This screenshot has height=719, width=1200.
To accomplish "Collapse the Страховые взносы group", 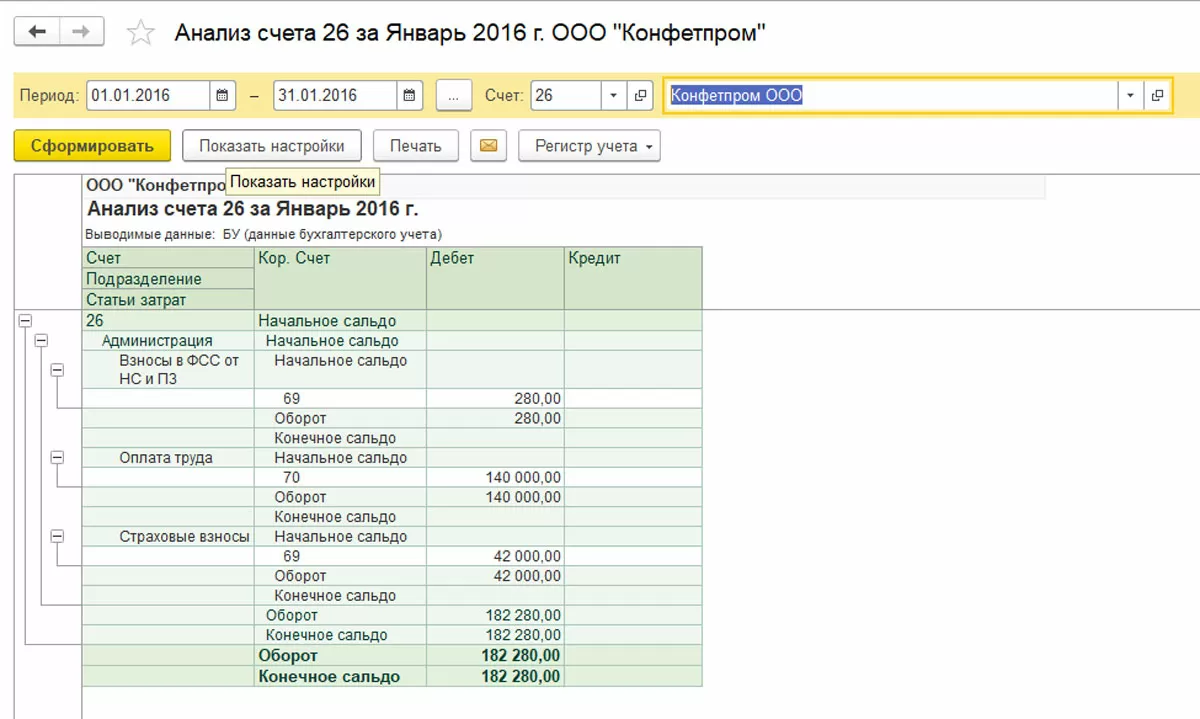I will [x=57, y=536].
